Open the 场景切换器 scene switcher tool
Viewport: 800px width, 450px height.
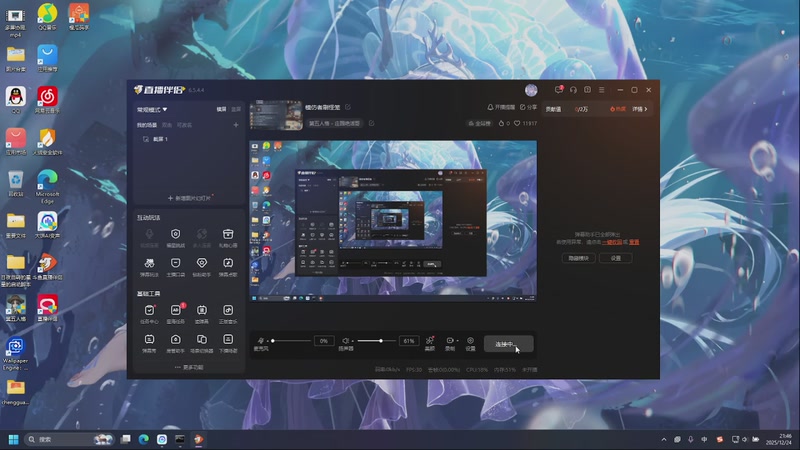[x=202, y=343]
